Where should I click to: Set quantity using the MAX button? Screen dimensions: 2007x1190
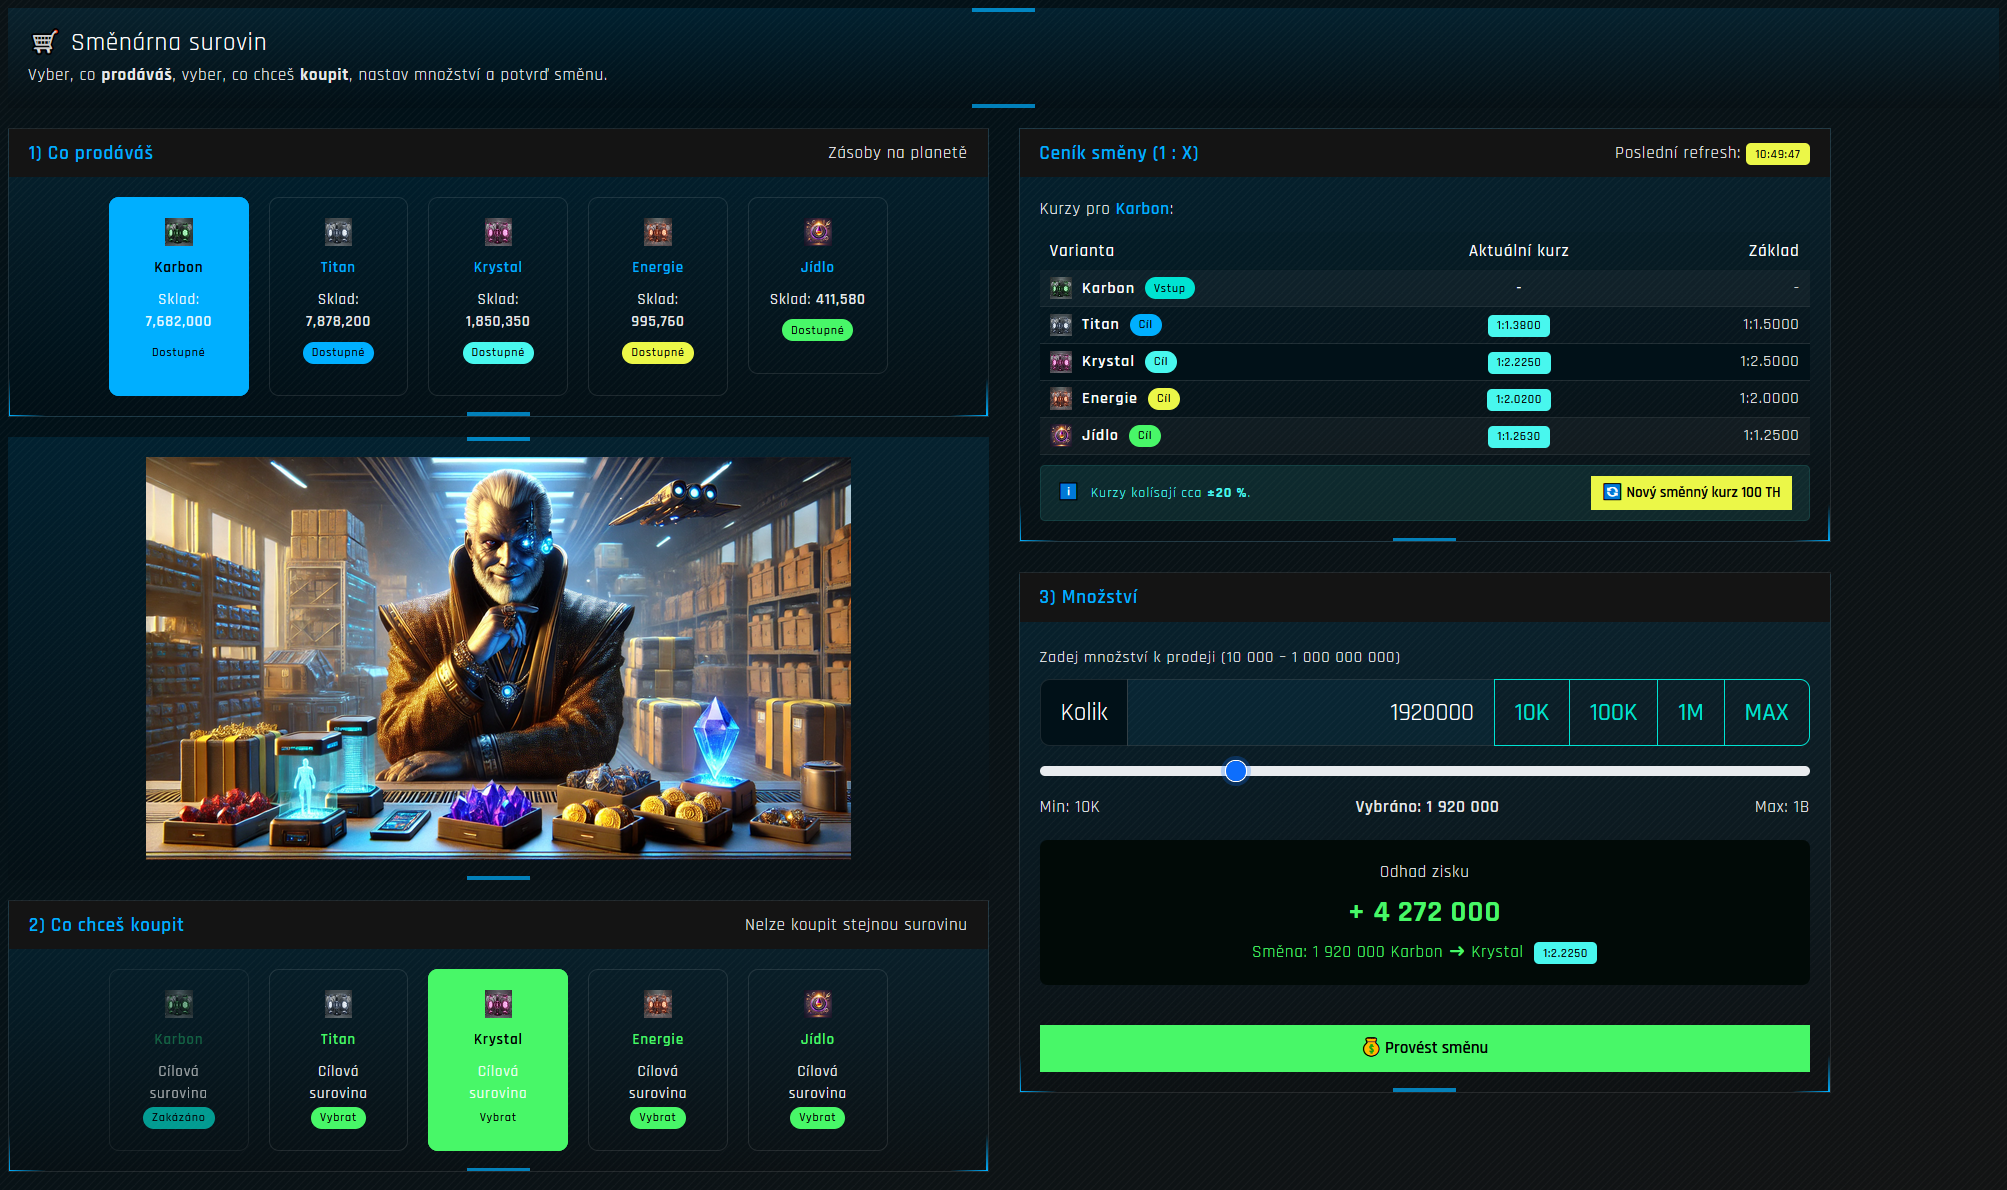click(1766, 713)
